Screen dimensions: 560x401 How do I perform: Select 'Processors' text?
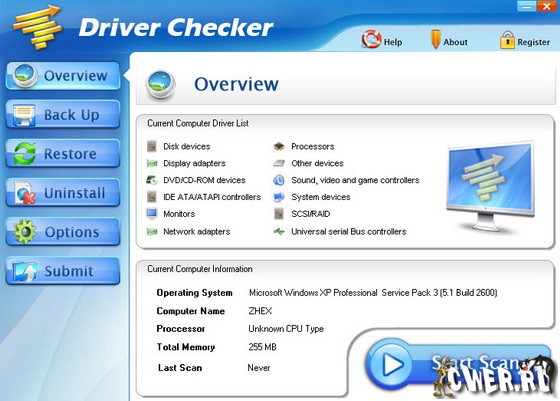coord(312,146)
